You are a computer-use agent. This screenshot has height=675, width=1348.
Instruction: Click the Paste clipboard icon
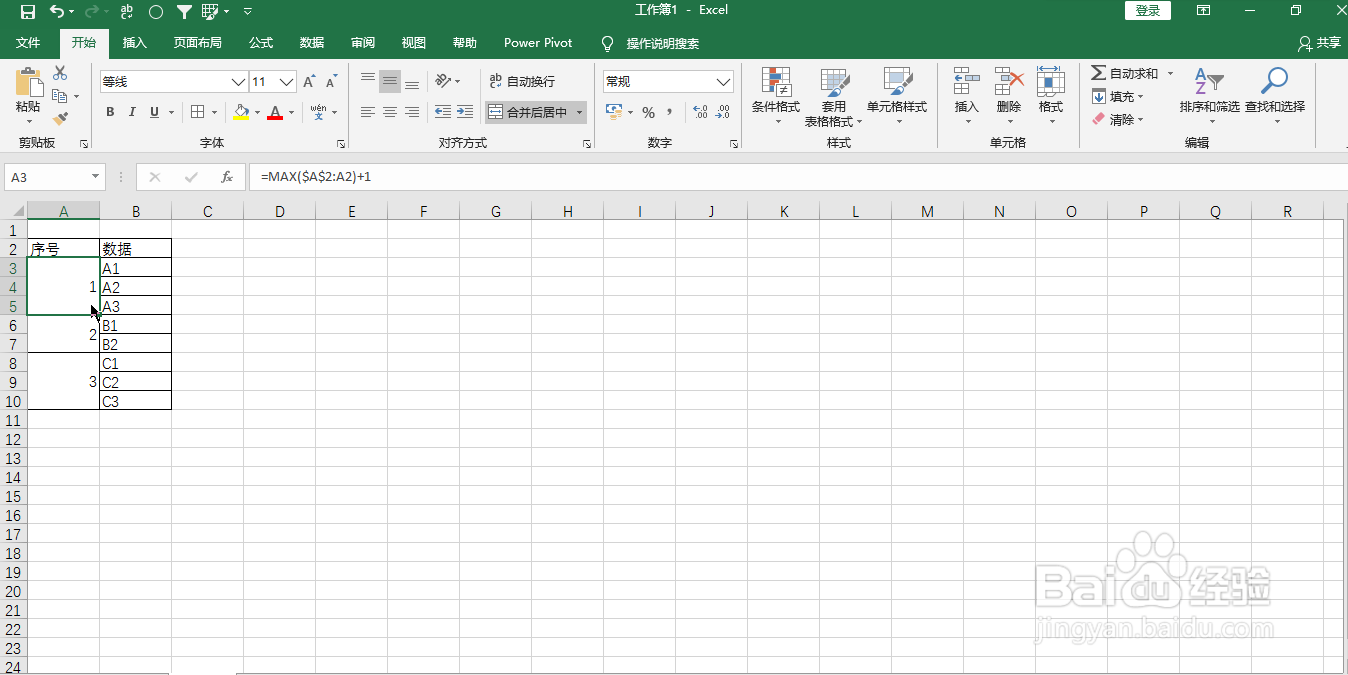(28, 82)
